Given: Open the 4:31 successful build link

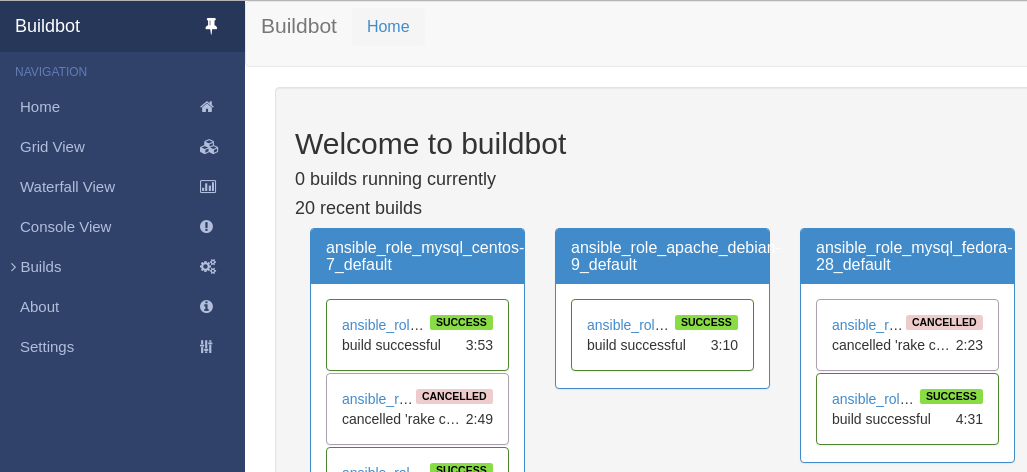Looking at the screenshot, I should pyautogui.click(x=872, y=399).
